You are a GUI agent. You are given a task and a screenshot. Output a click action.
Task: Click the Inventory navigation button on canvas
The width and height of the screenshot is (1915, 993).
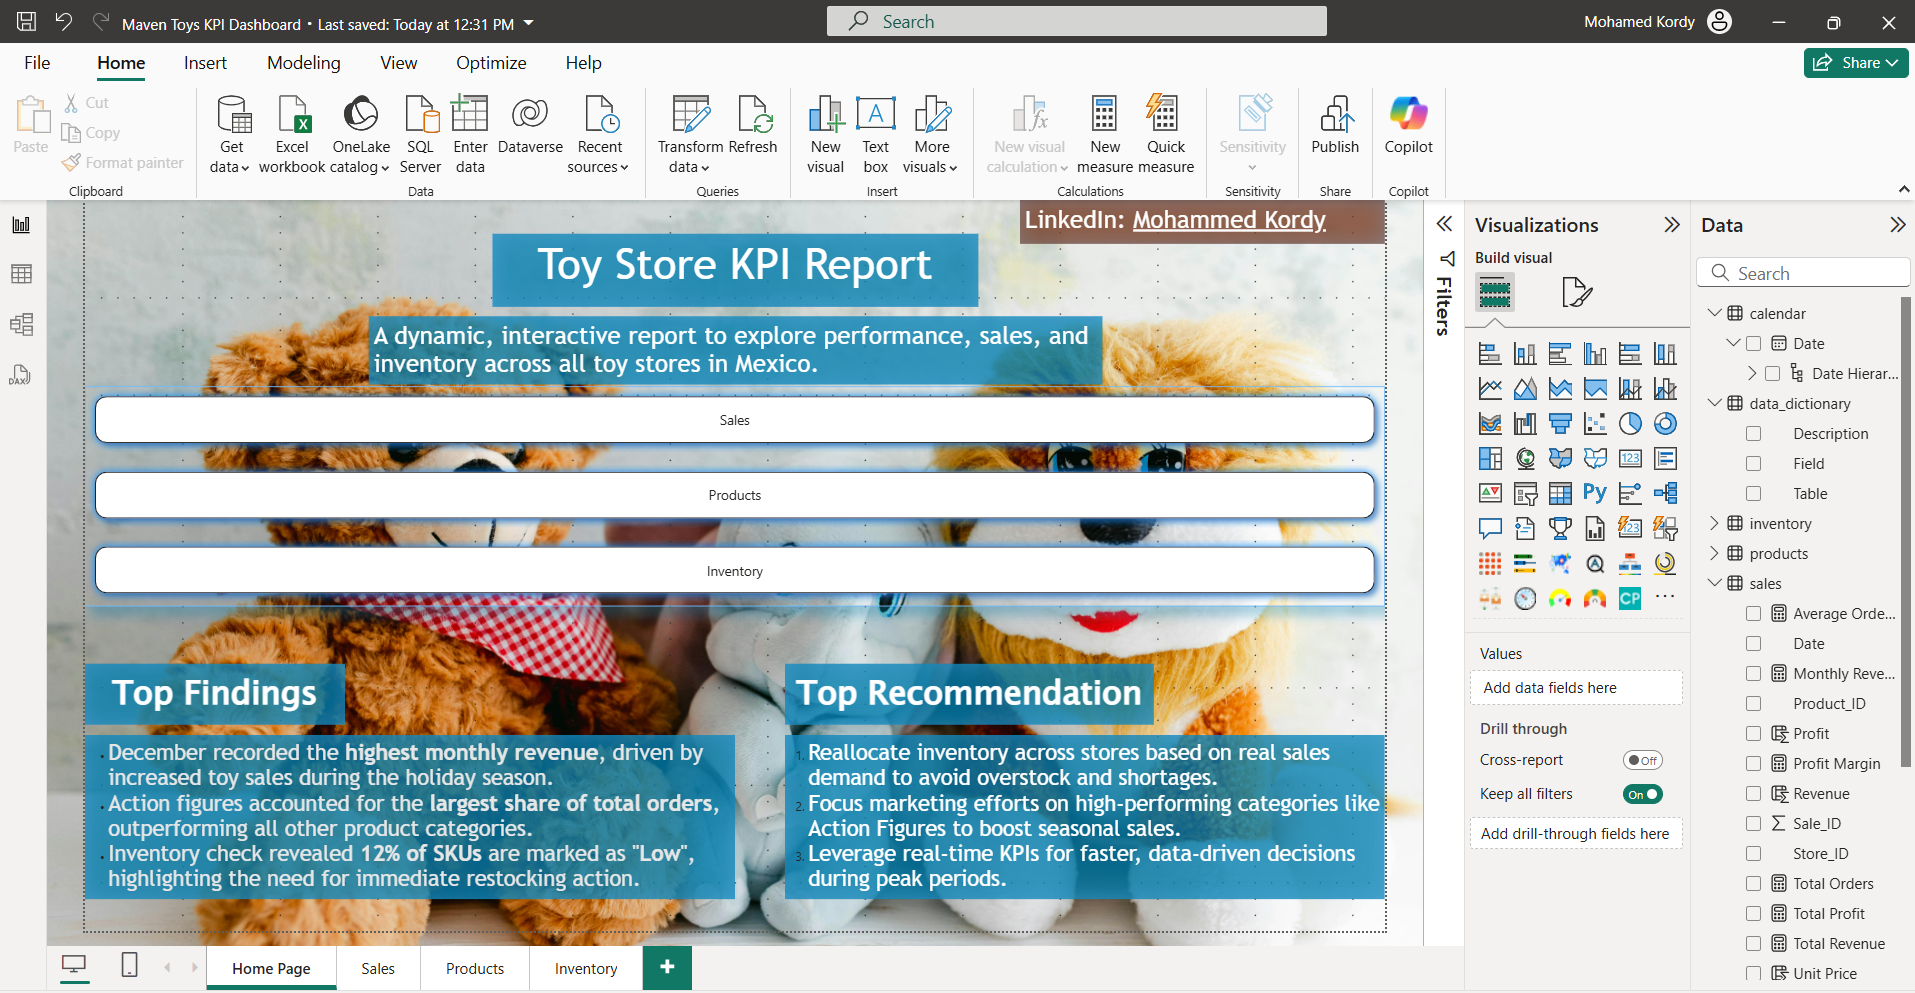[x=735, y=571]
